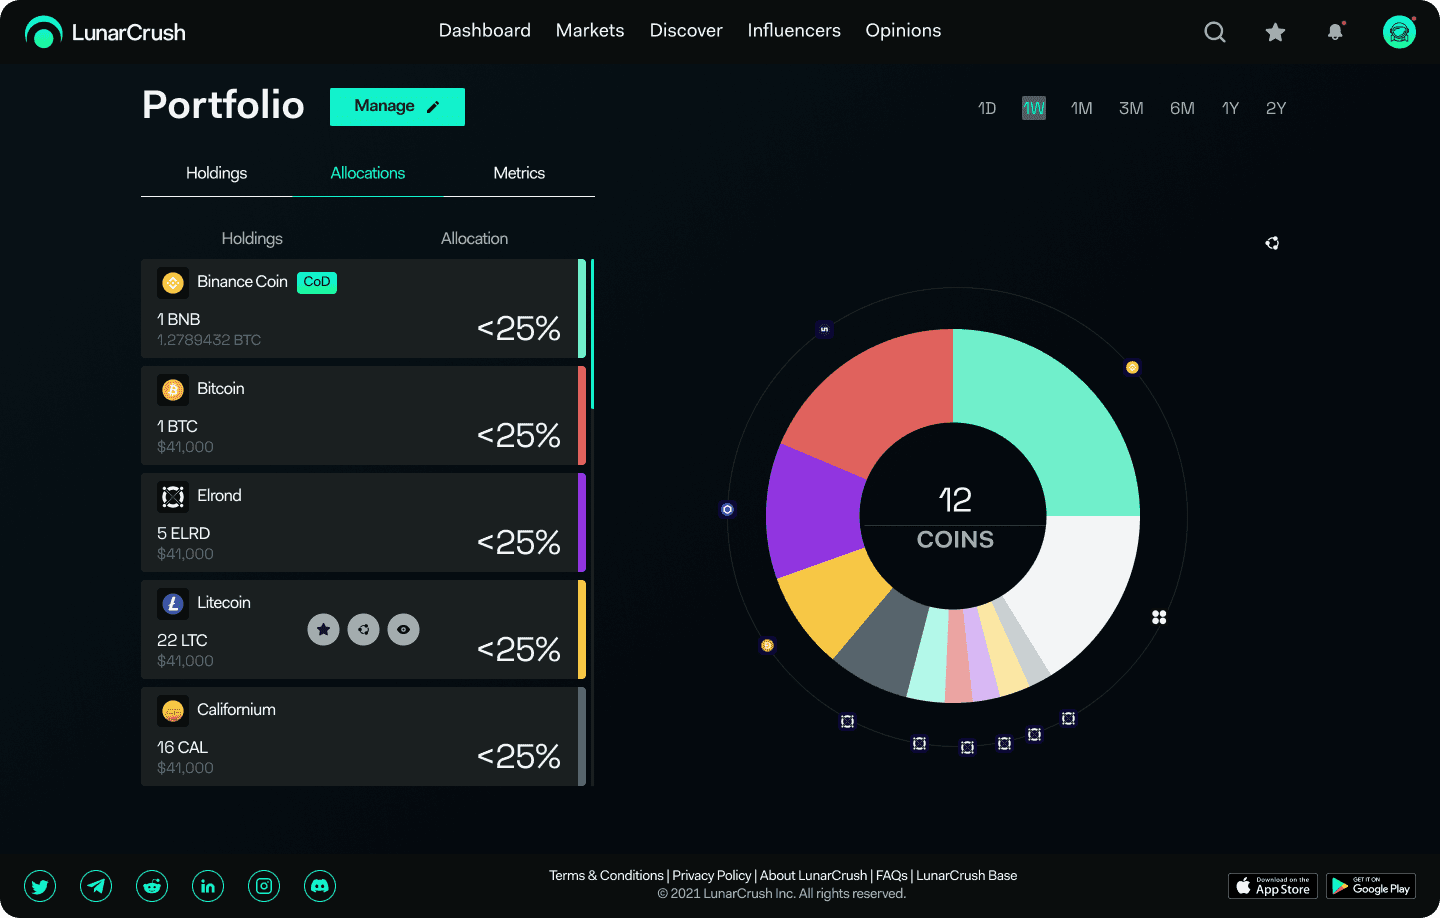Switch to Metrics tab
Screen dimensions: 1440x918
519,173
